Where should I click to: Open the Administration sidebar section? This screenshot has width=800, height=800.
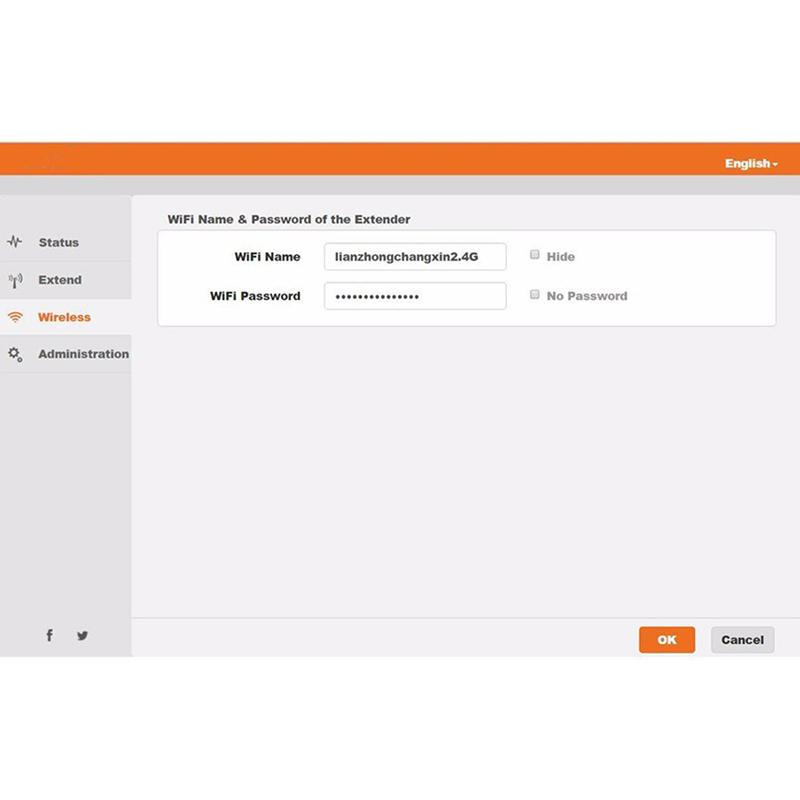pyautogui.click(x=83, y=354)
